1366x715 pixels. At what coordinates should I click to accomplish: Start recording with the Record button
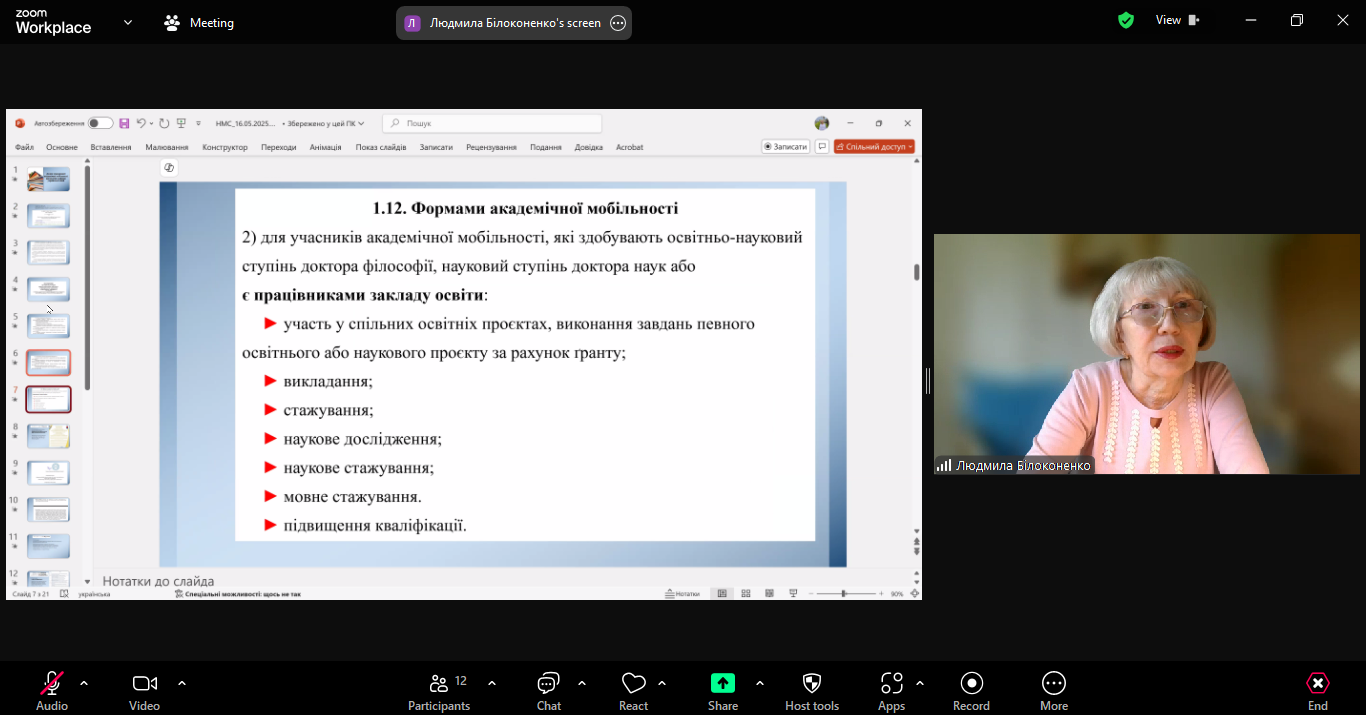click(x=971, y=689)
